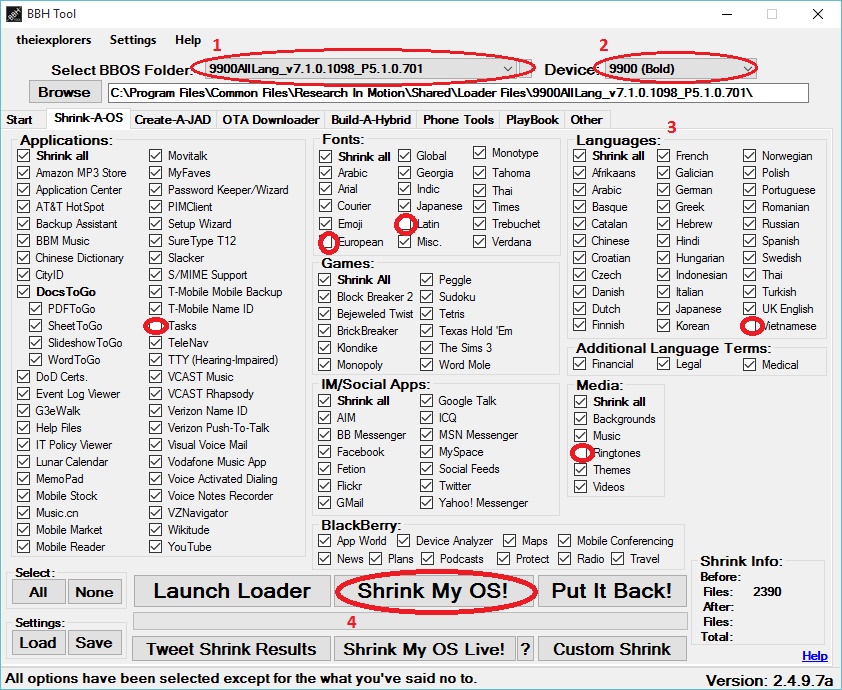
Task: Open the Device dropdown showing 9900 (Bold)
Action: pos(681,69)
